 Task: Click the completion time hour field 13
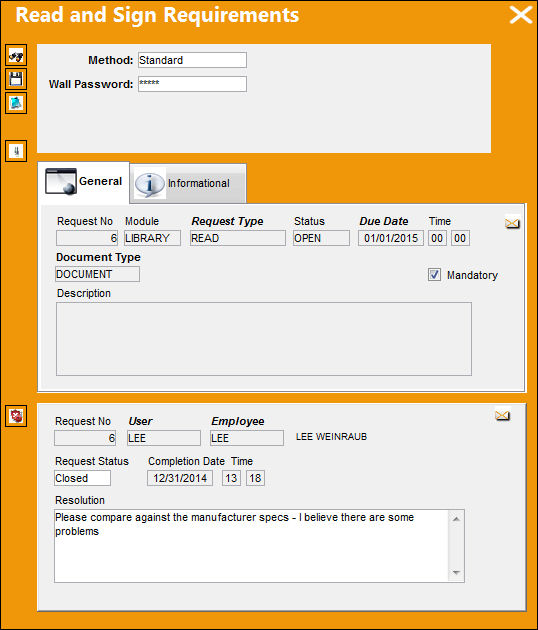click(231, 478)
